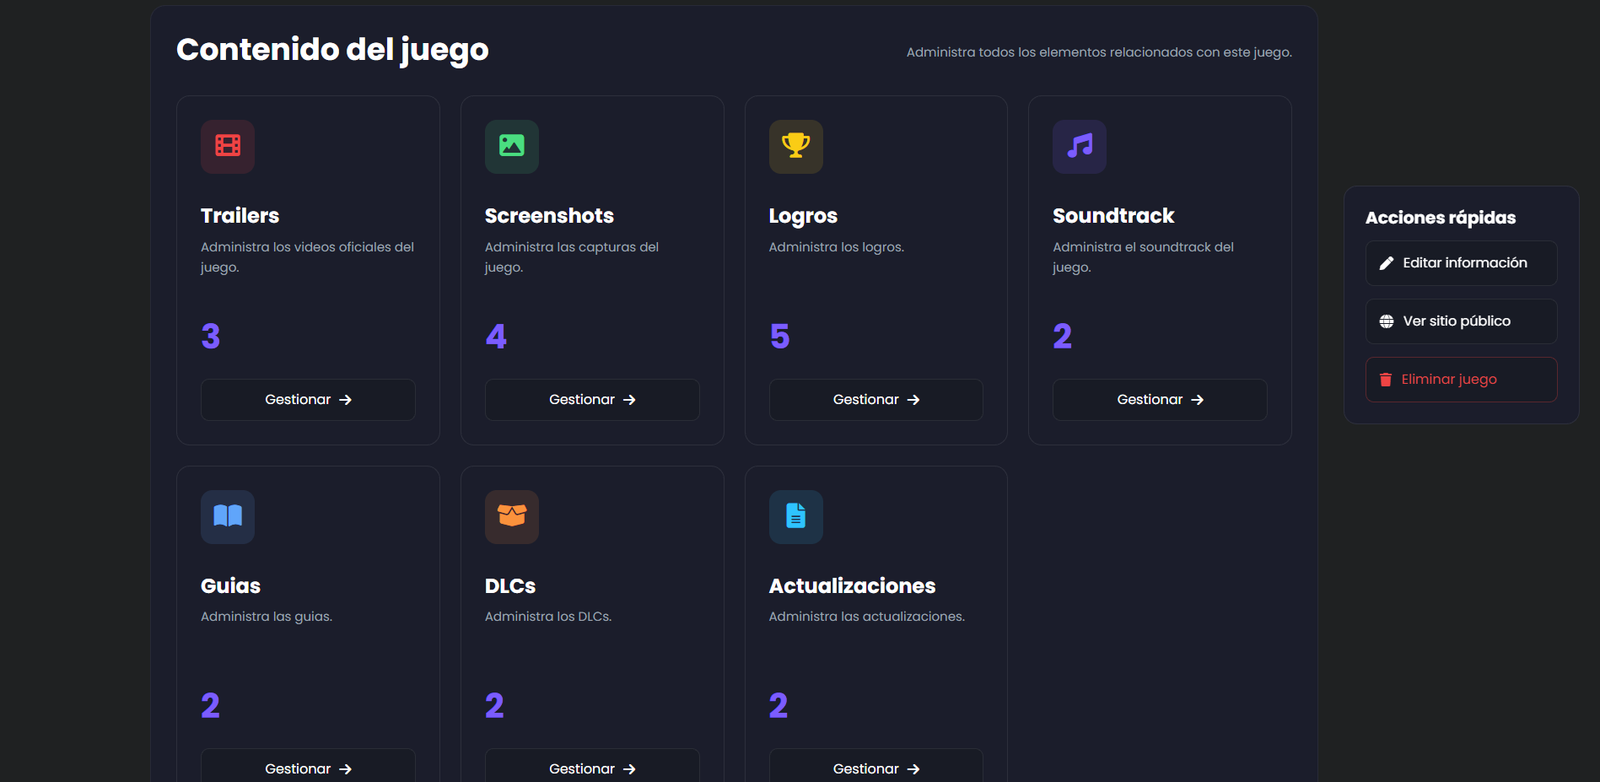Image resolution: width=1600 pixels, height=782 pixels.
Task: Open Gestionar for Screenshots
Action: click(x=592, y=400)
